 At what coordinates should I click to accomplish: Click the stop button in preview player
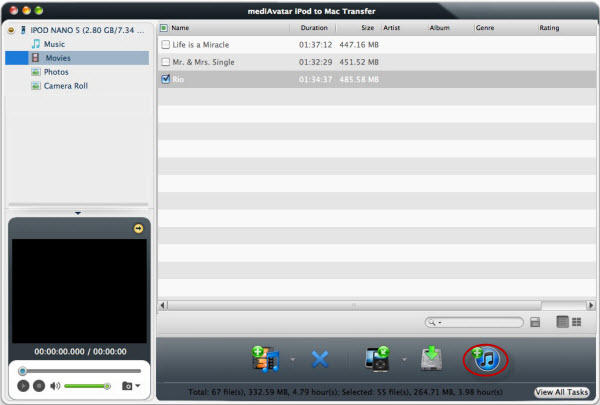pyautogui.click(x=39, y=386)
